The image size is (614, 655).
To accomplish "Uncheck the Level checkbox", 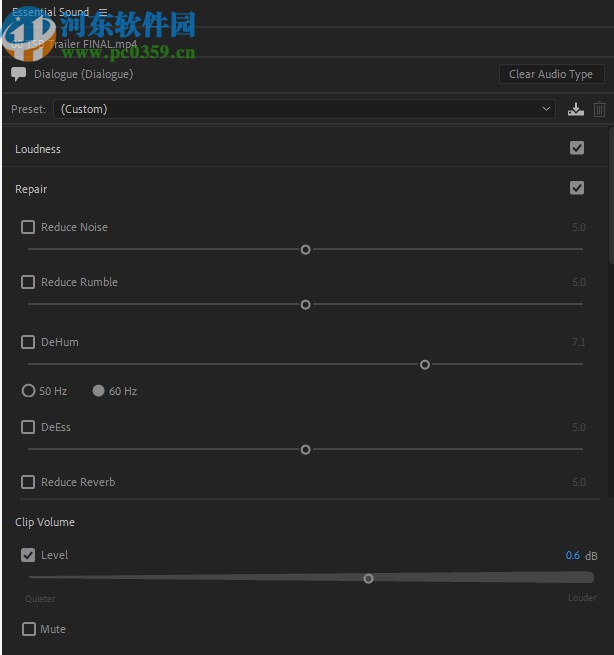I will pyautogui.click(x=28, y=555).
